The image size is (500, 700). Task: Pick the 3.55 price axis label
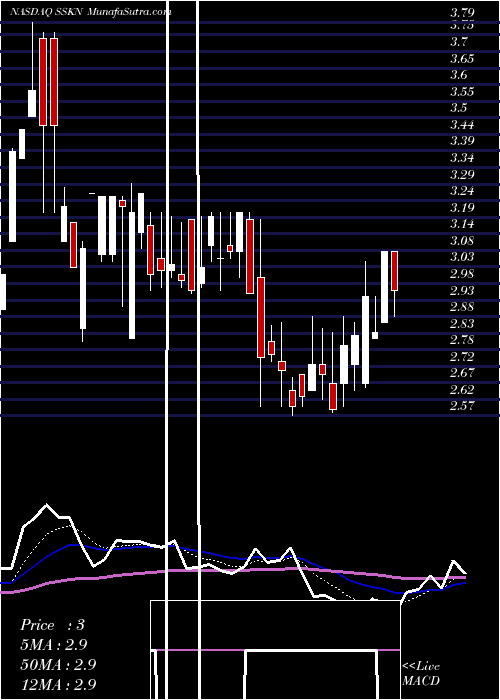click(462, 92)
